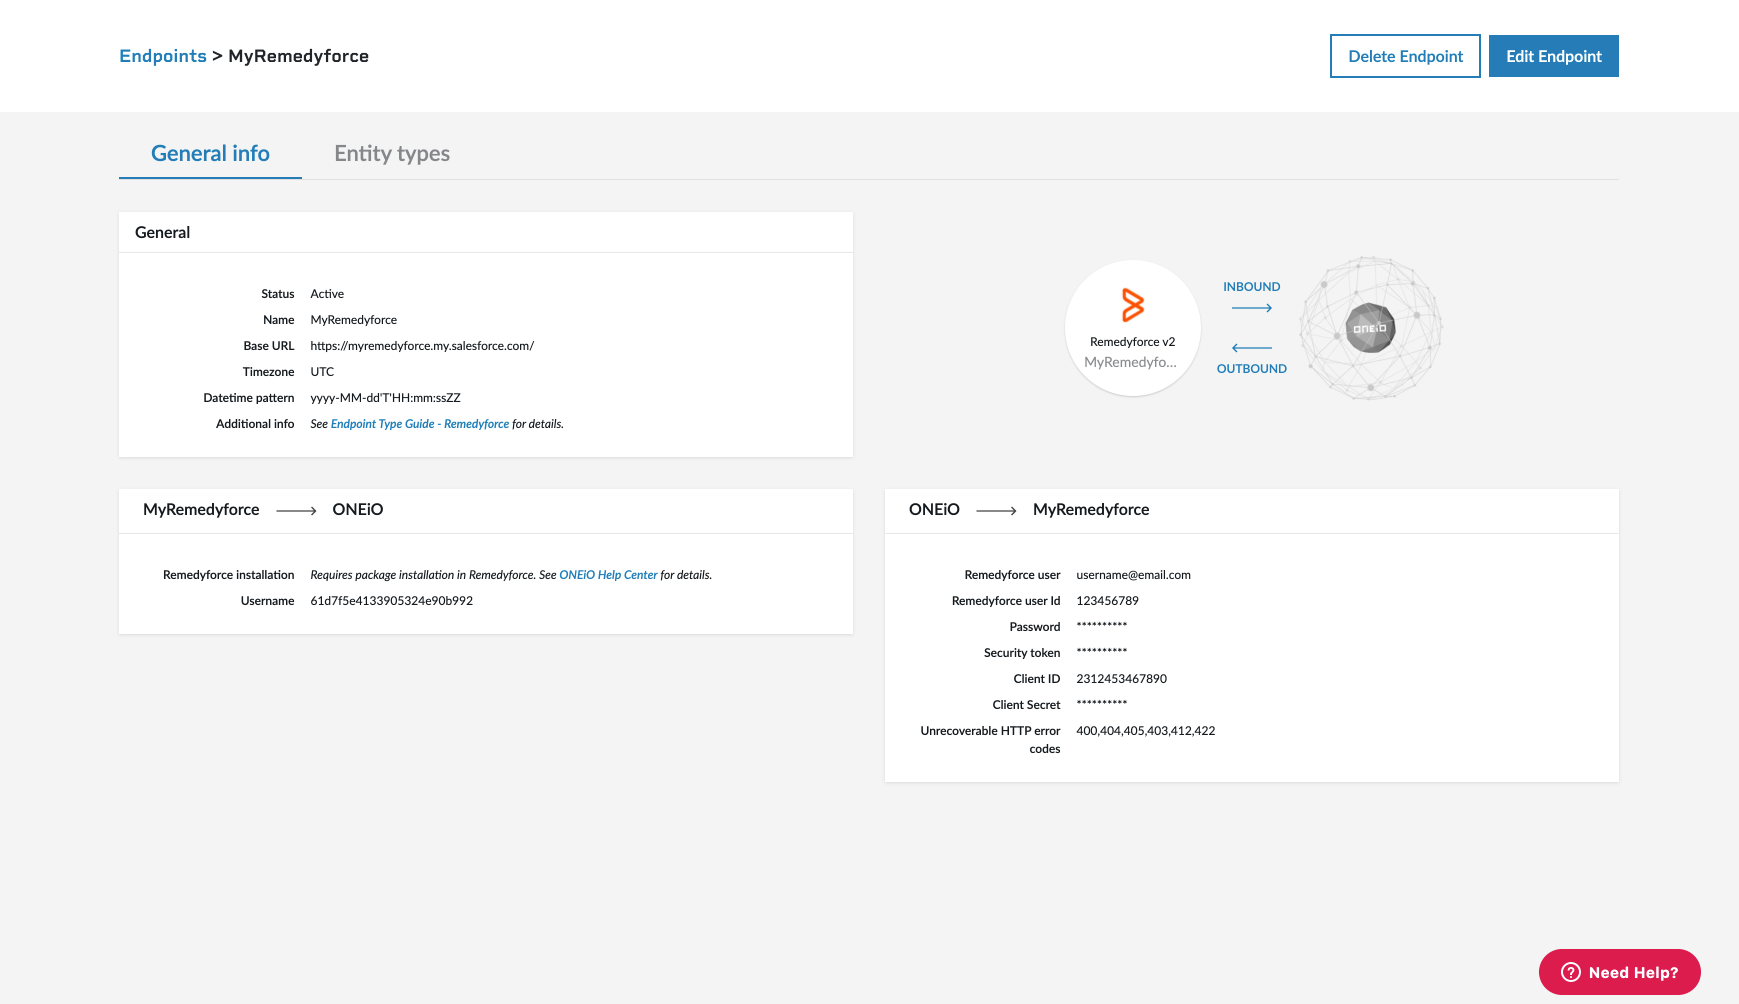Click the Name value MyRemedyforce
The image size is (1739, 1004).
pyautogui.click(x=354, y=320)
